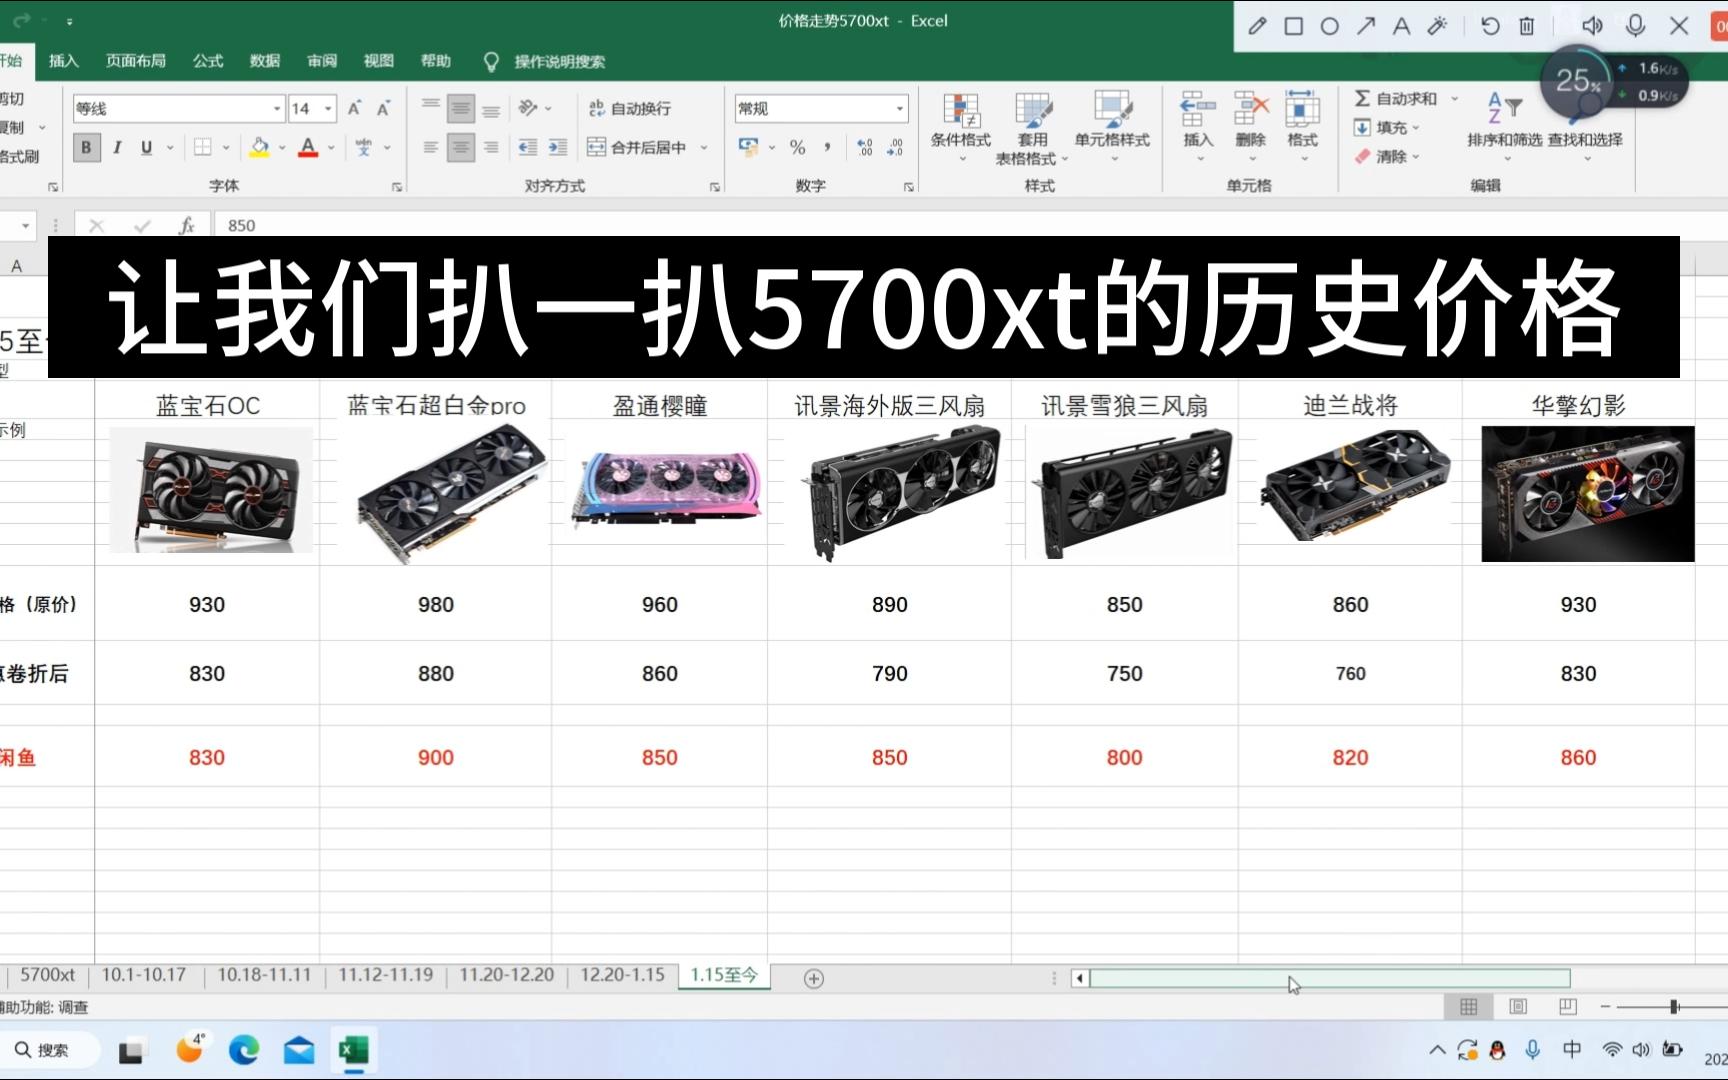Image resolution: width=1728 pixels, height=1080 pixels.
Task: Increase decimal places icon
Action: [865, 148]
